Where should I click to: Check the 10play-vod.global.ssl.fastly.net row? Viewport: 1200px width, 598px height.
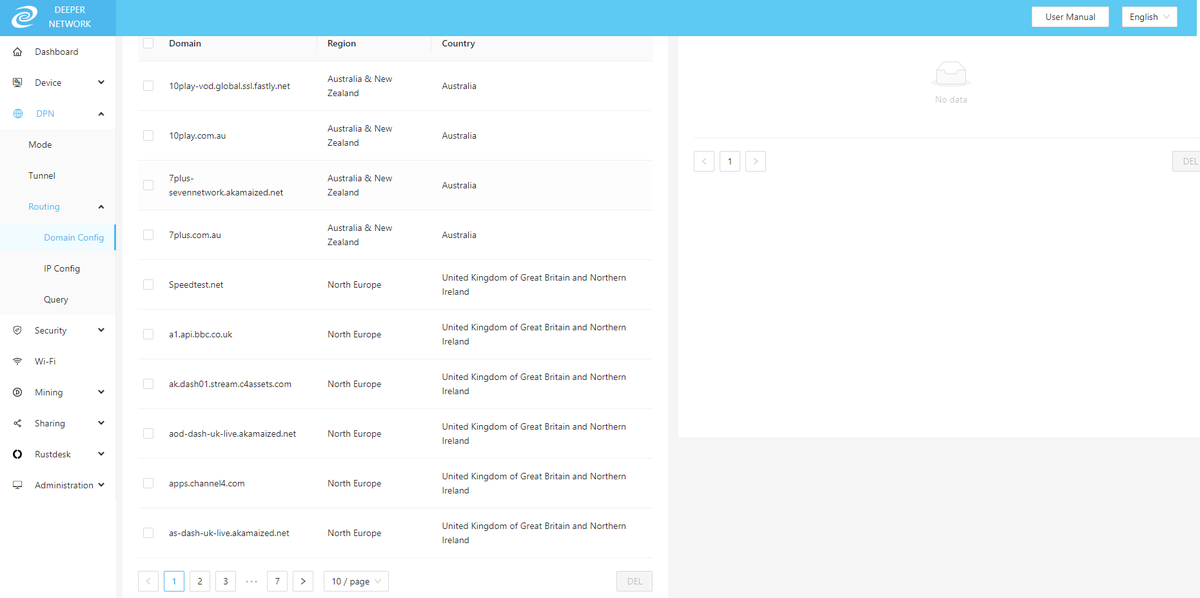[x=148, y=86]
